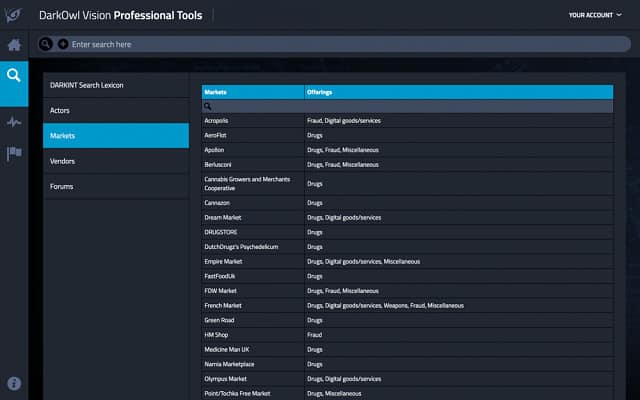Select the Berlusconi market row
The image size is (640, 400).
point(407,165)
